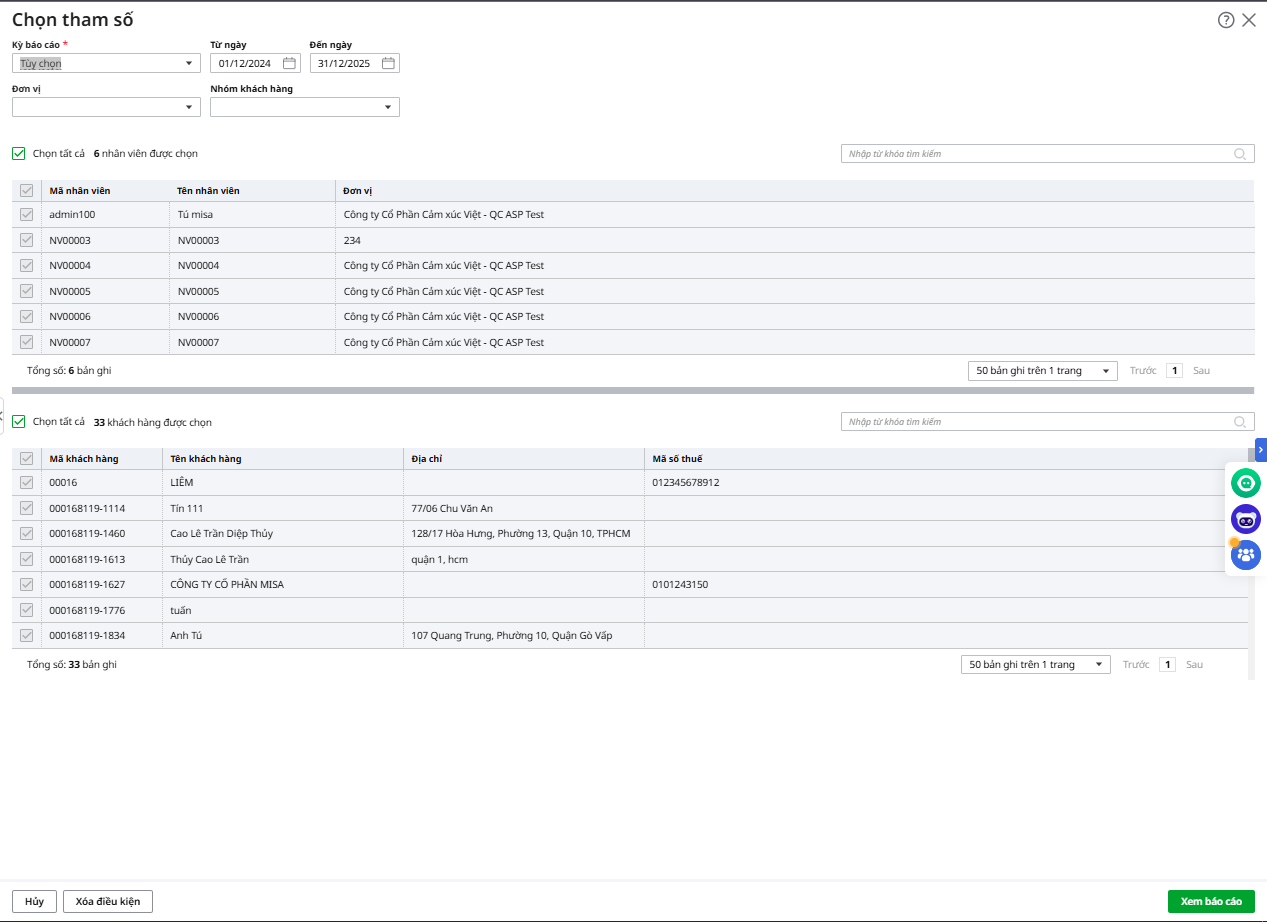Open calendar picker for Từ ngày

(289, 63)
